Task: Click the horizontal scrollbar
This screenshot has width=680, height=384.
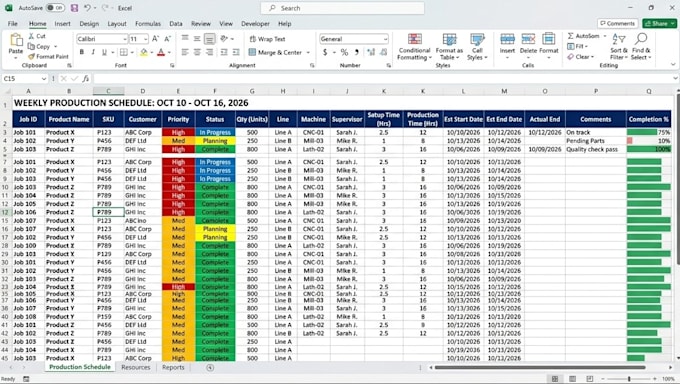Action: click(x=540, y=368)
